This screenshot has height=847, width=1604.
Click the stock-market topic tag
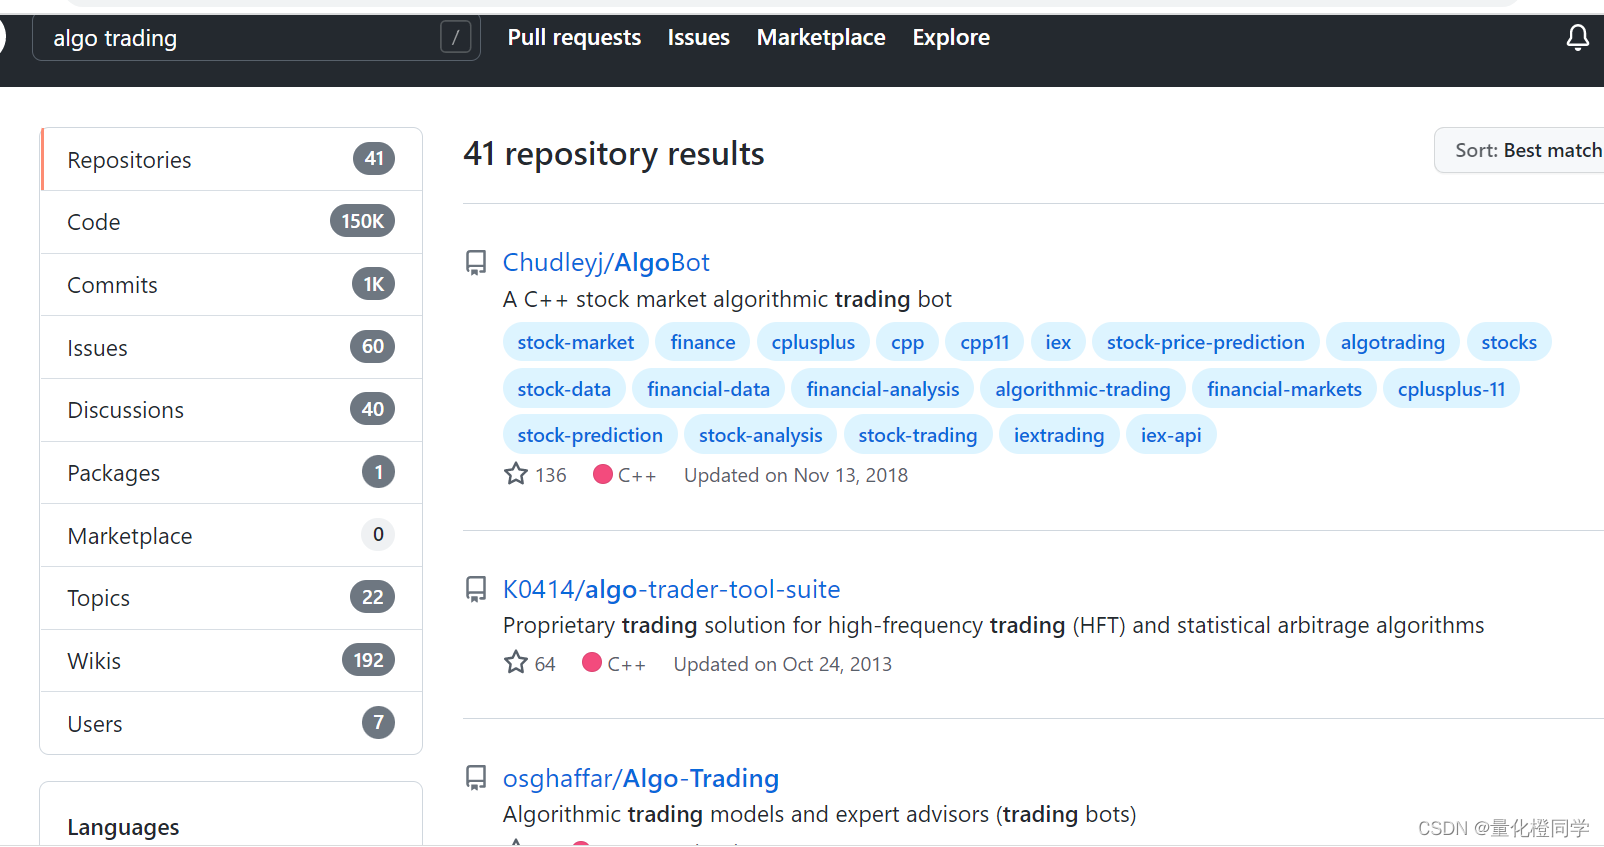click(576, 342)
